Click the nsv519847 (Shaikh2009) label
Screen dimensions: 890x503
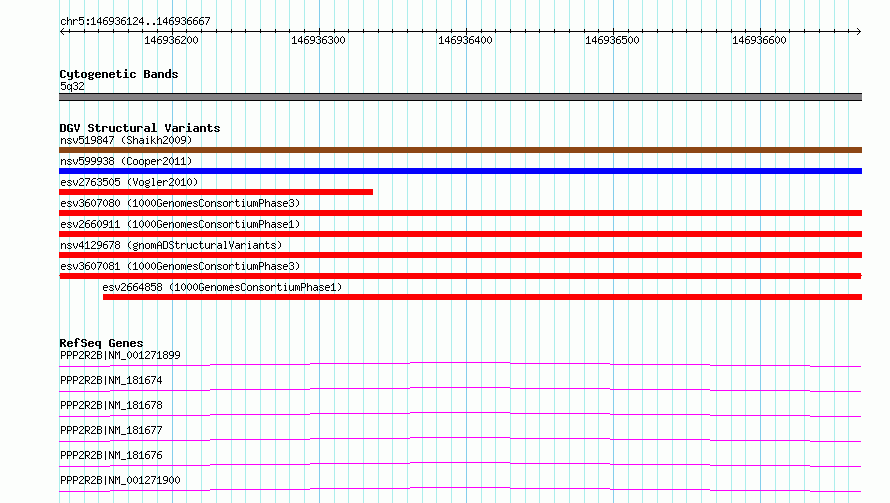(126, 140)
